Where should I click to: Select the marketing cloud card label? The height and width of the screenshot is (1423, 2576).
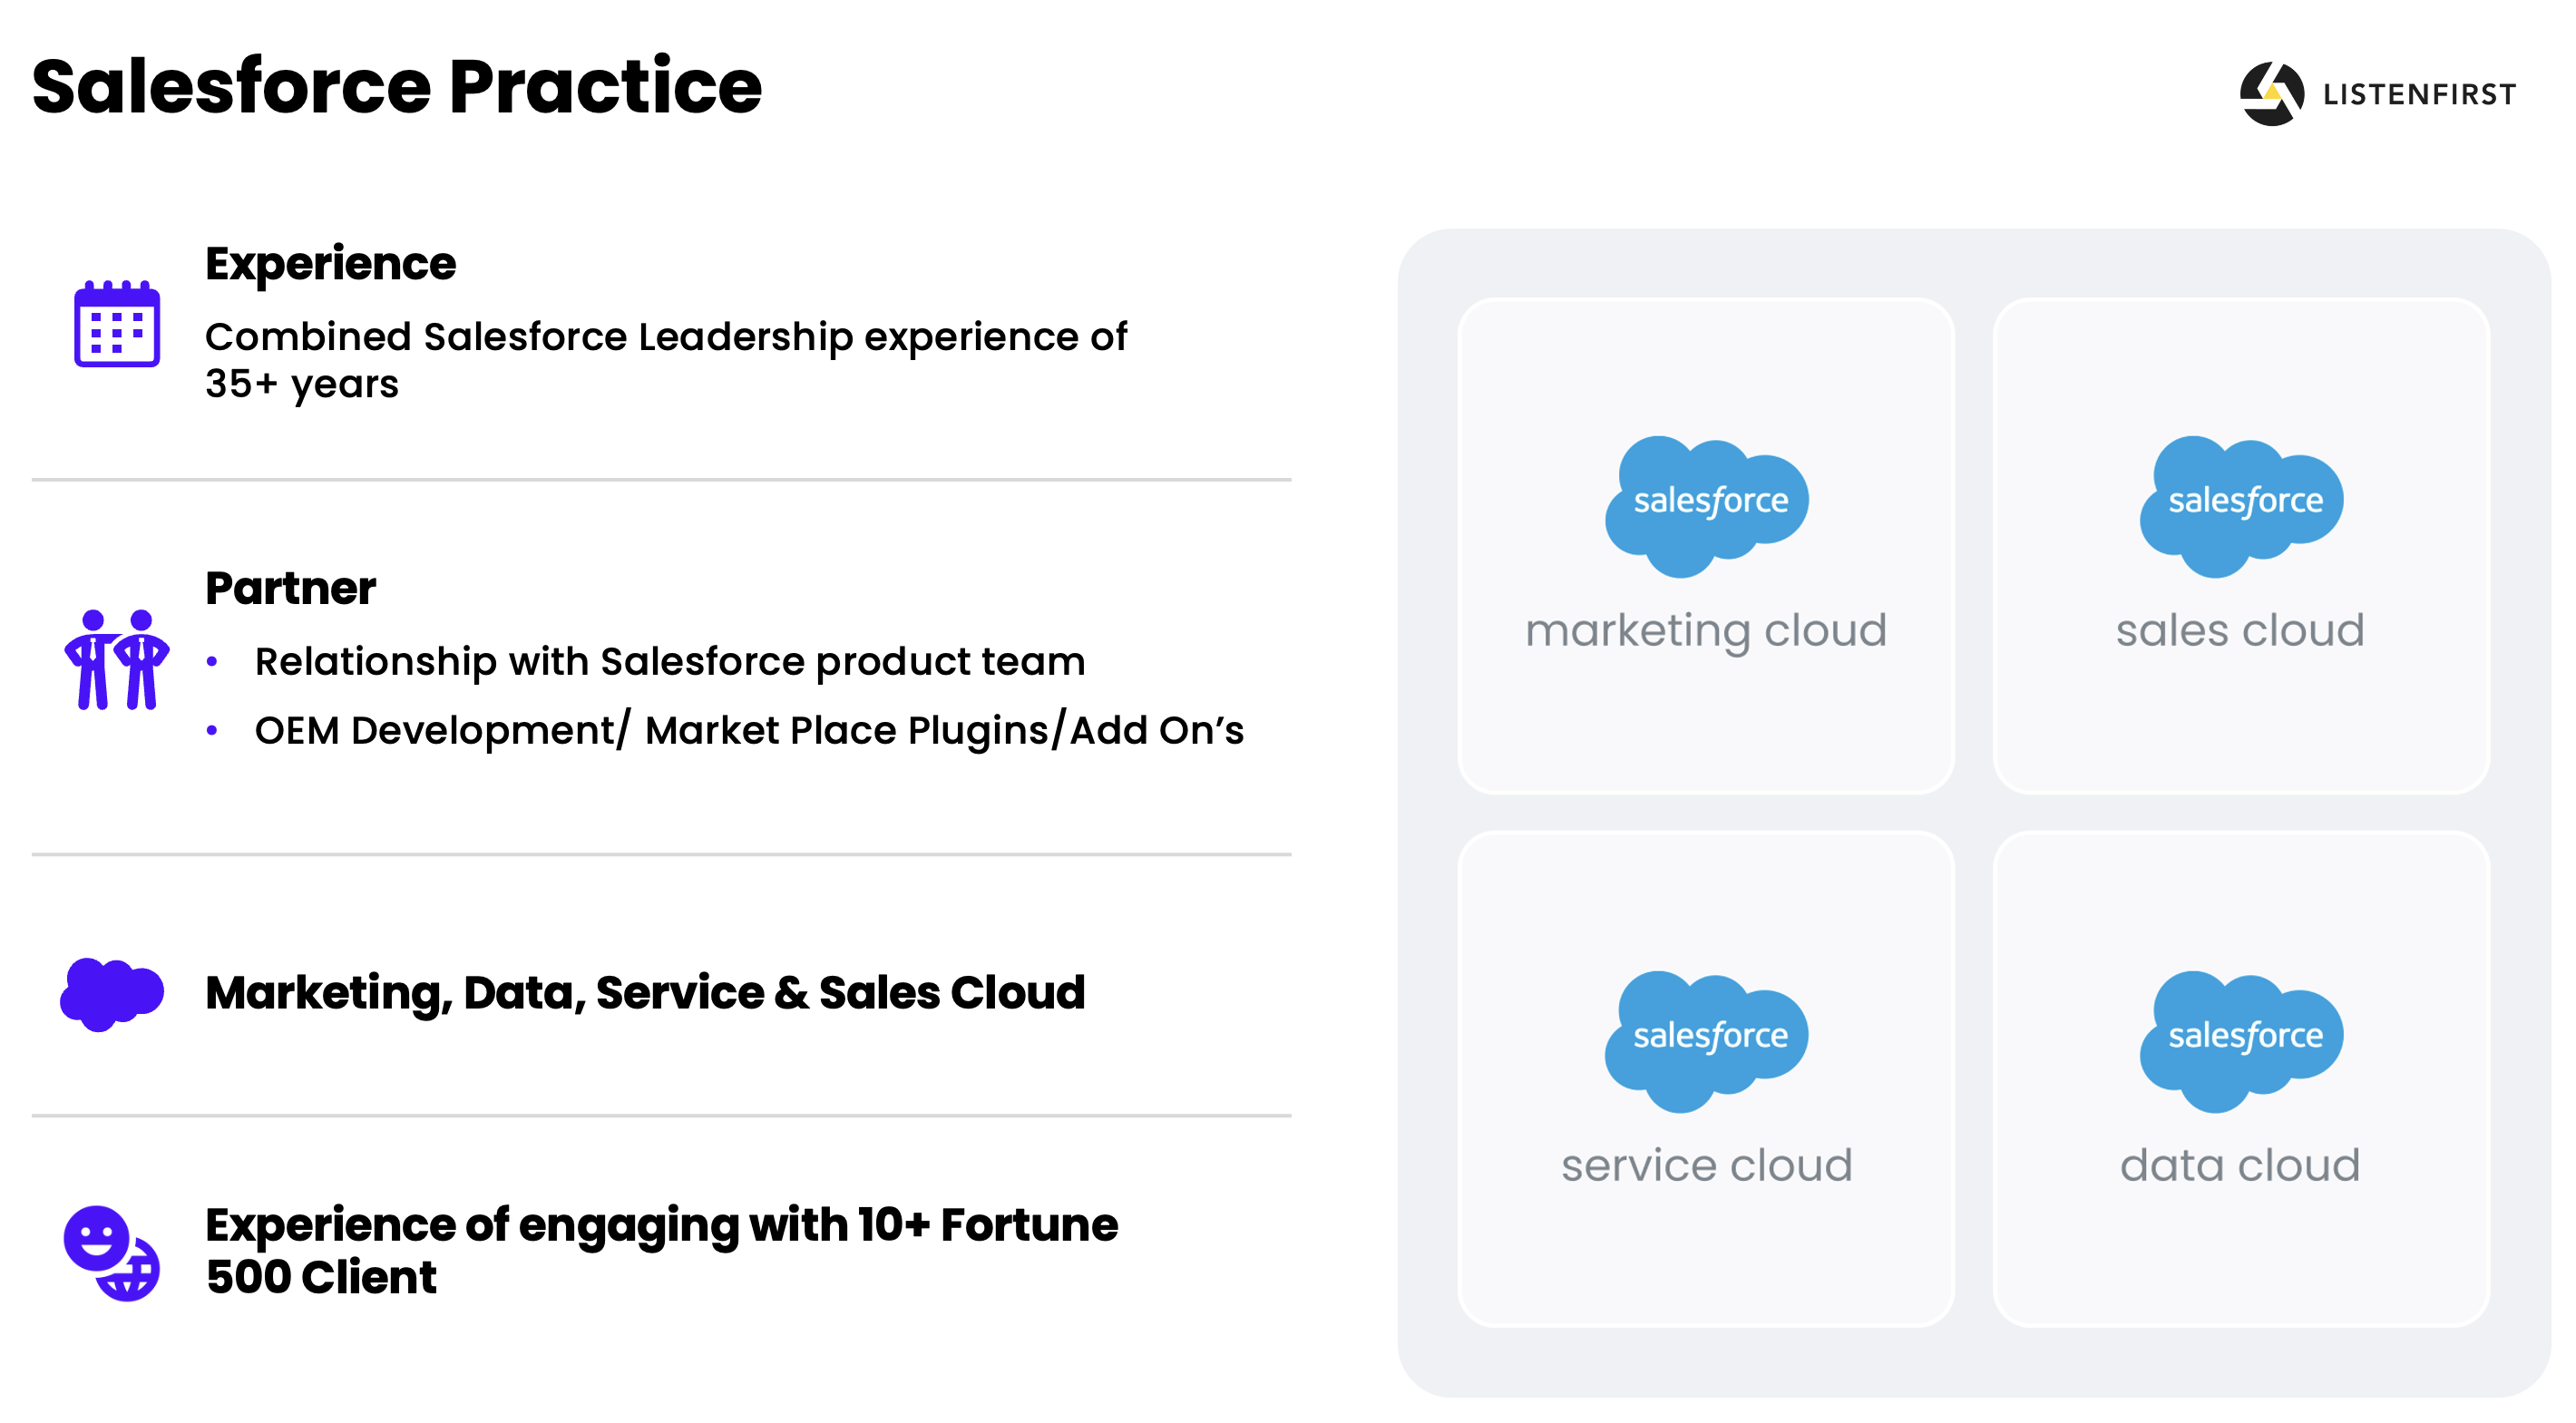(x=1706, y=631)
